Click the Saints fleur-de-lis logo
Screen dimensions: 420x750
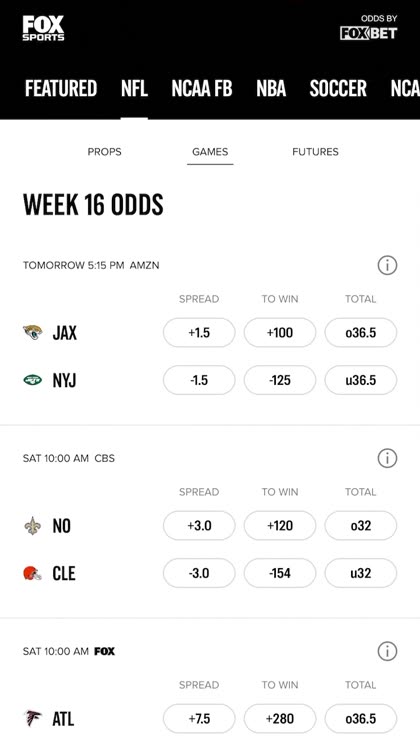pos(33,526)
